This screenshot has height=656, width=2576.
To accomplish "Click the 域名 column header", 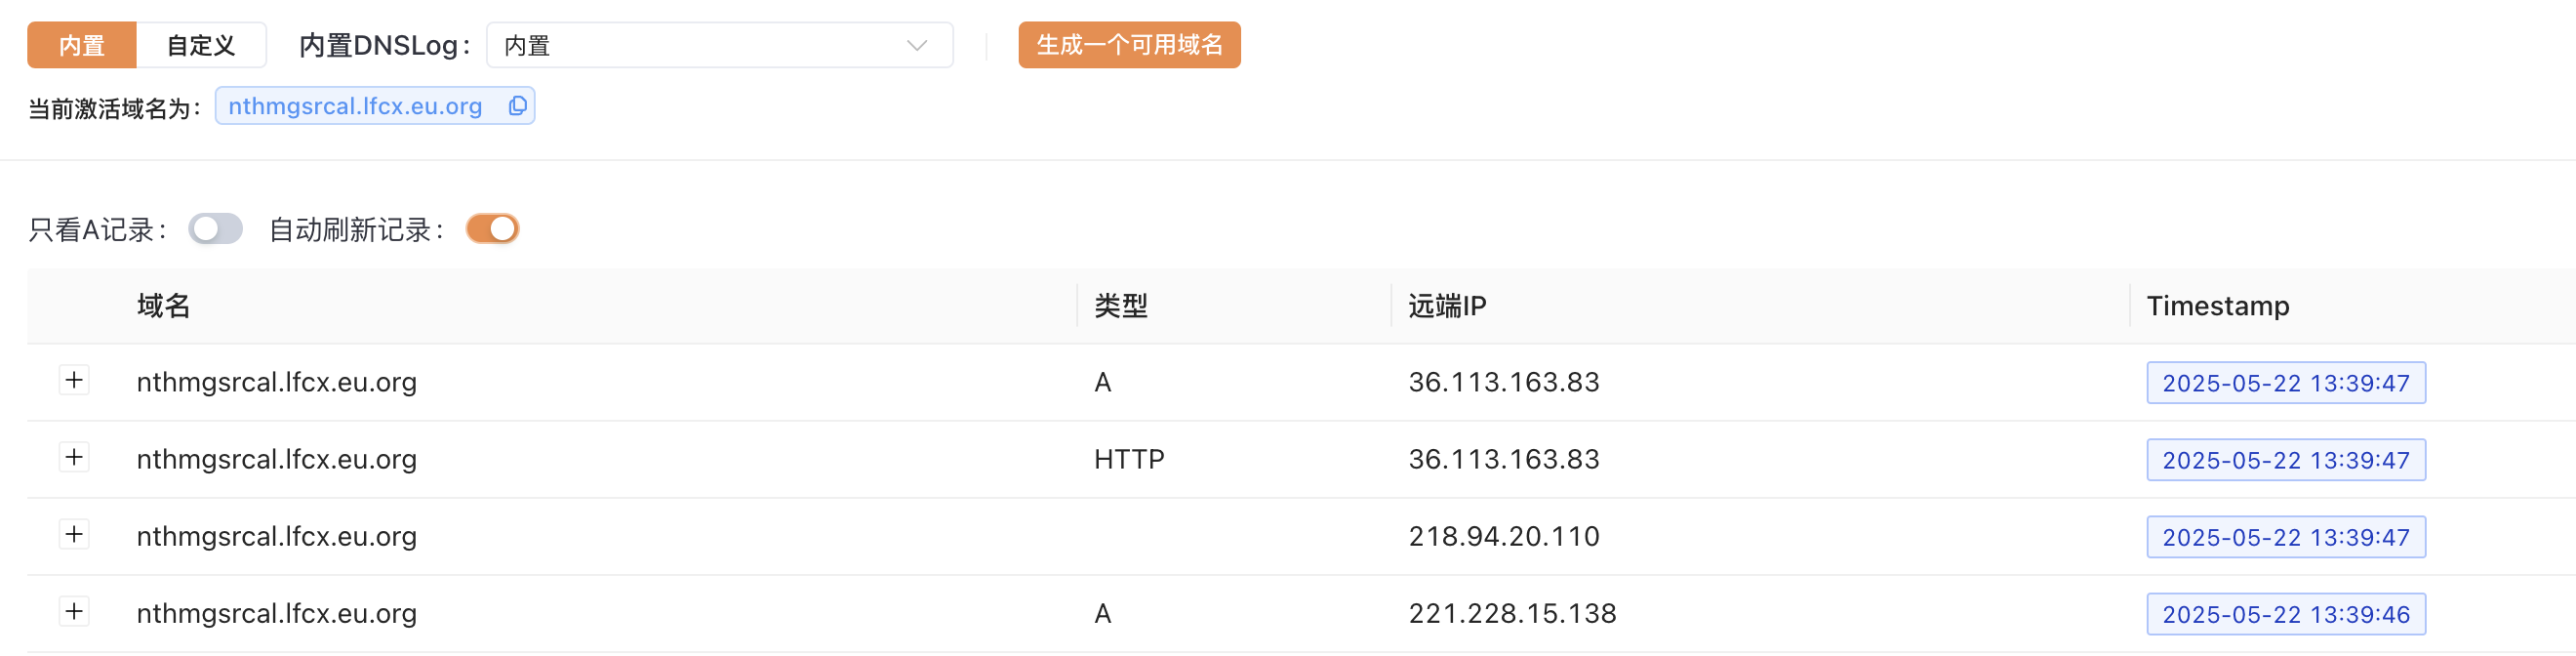I will click(x=164, y=306).
